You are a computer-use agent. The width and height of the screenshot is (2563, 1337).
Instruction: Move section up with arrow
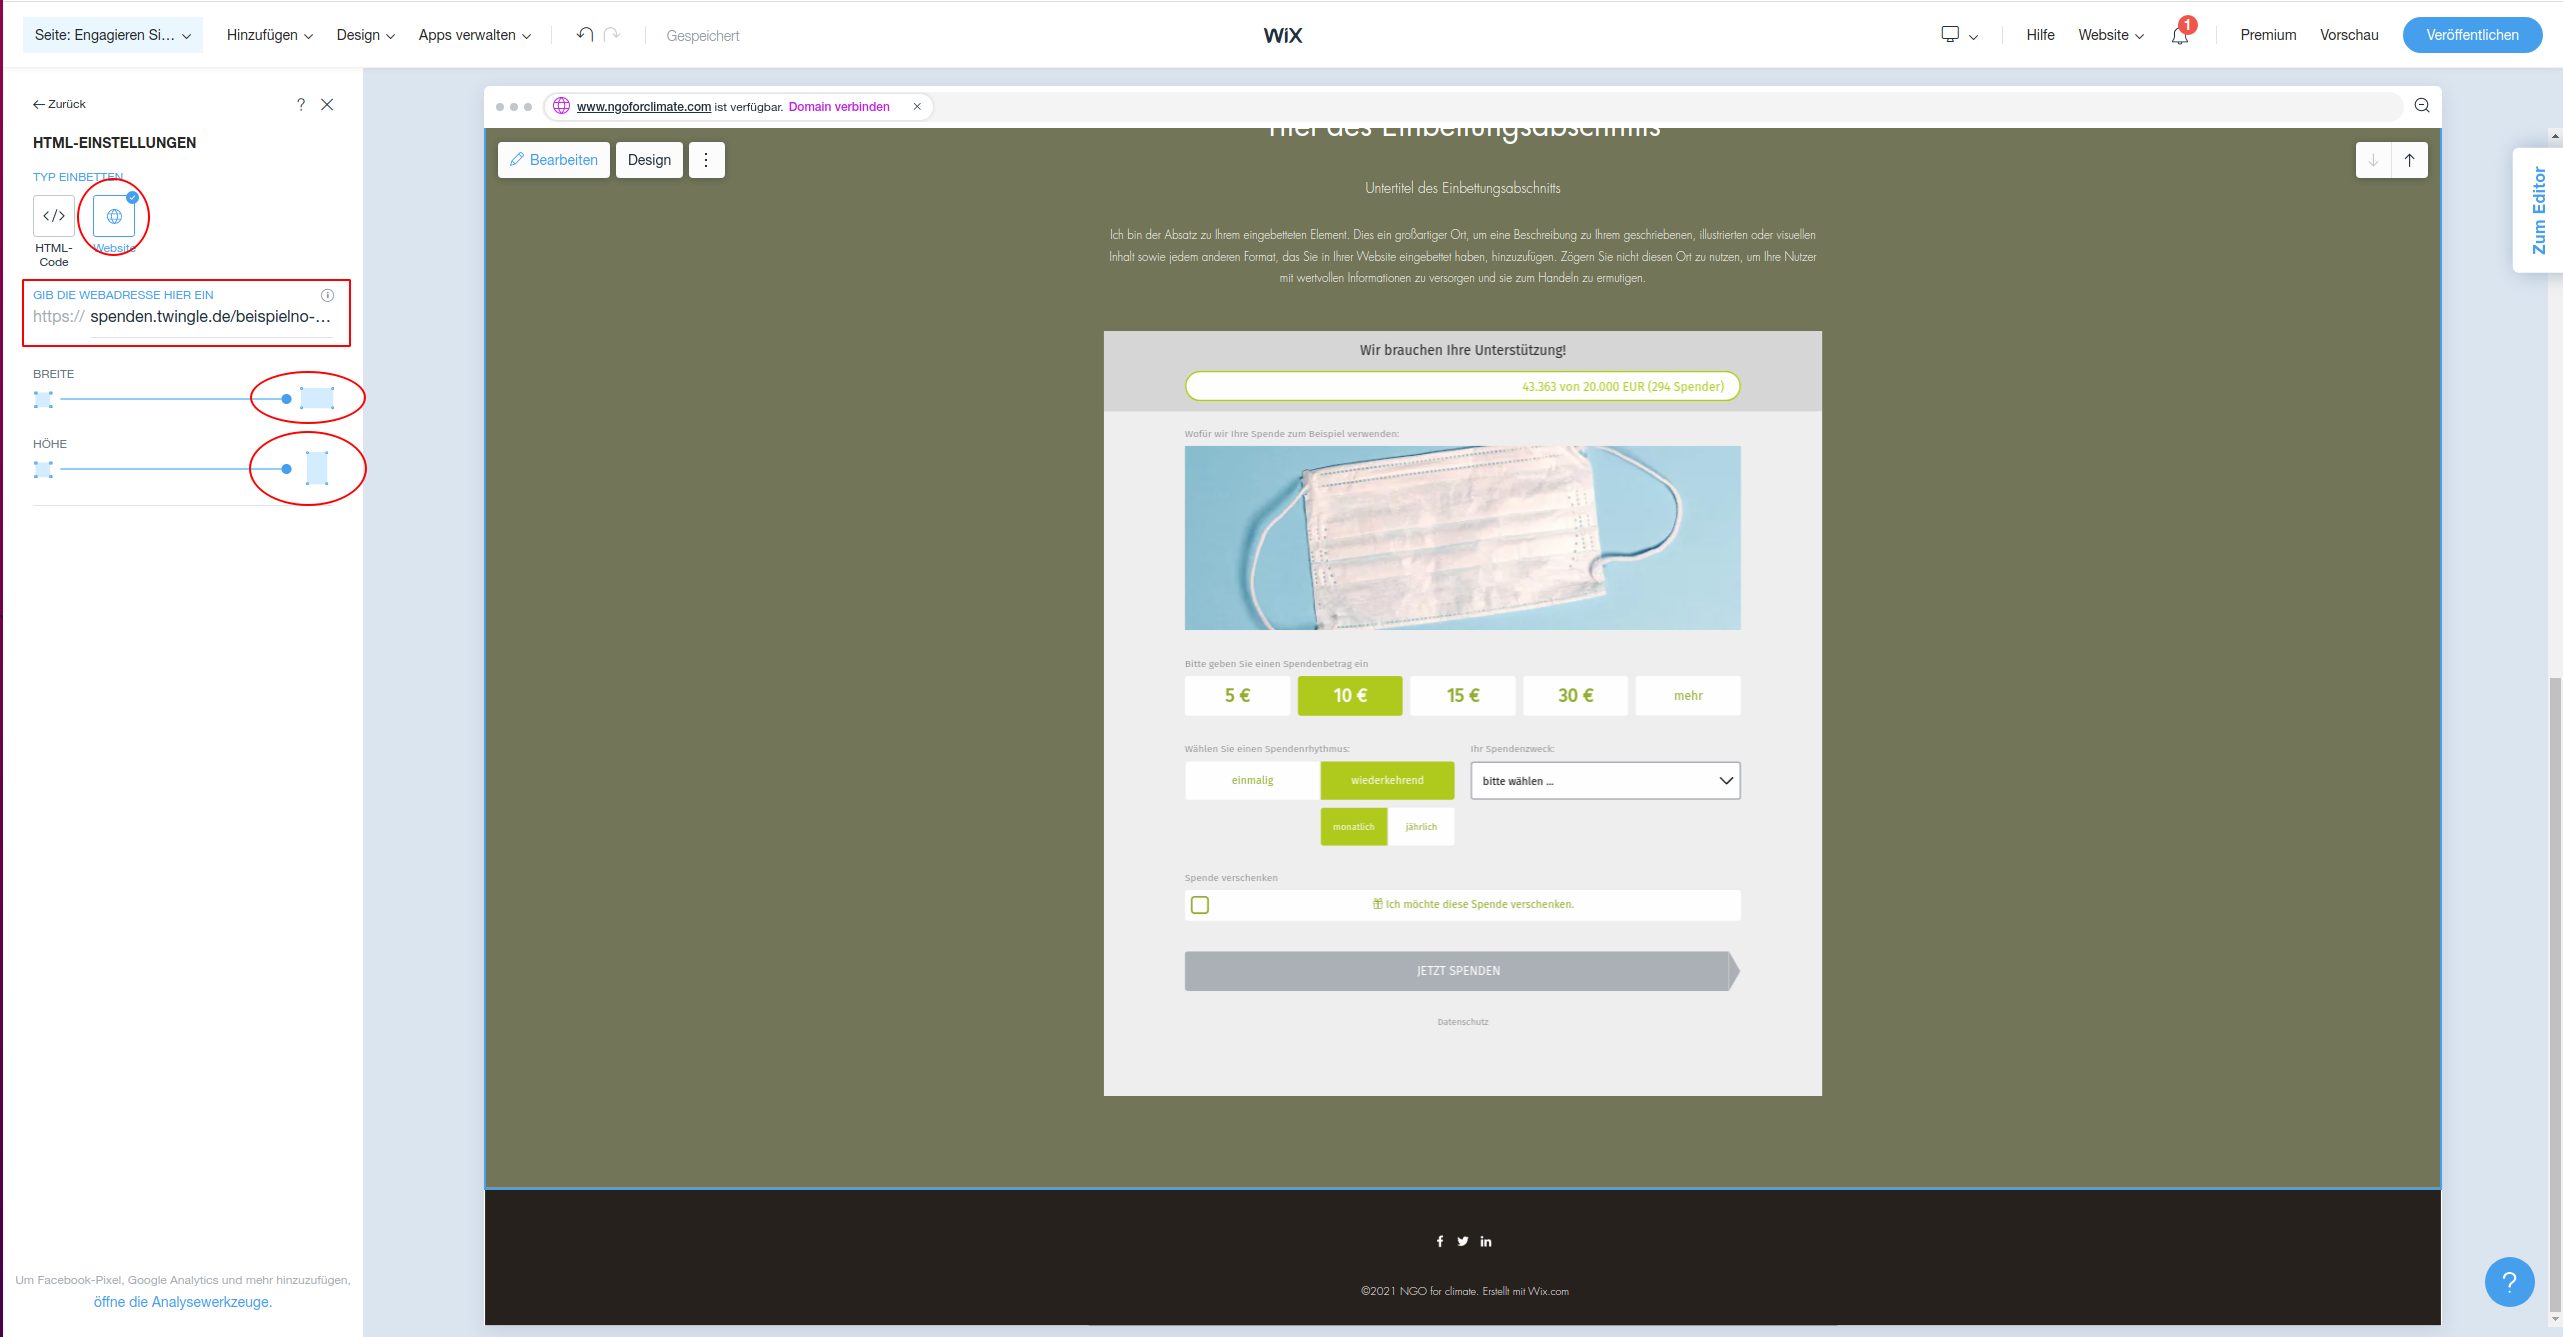pyautogui.click(x=2410, y=160)
